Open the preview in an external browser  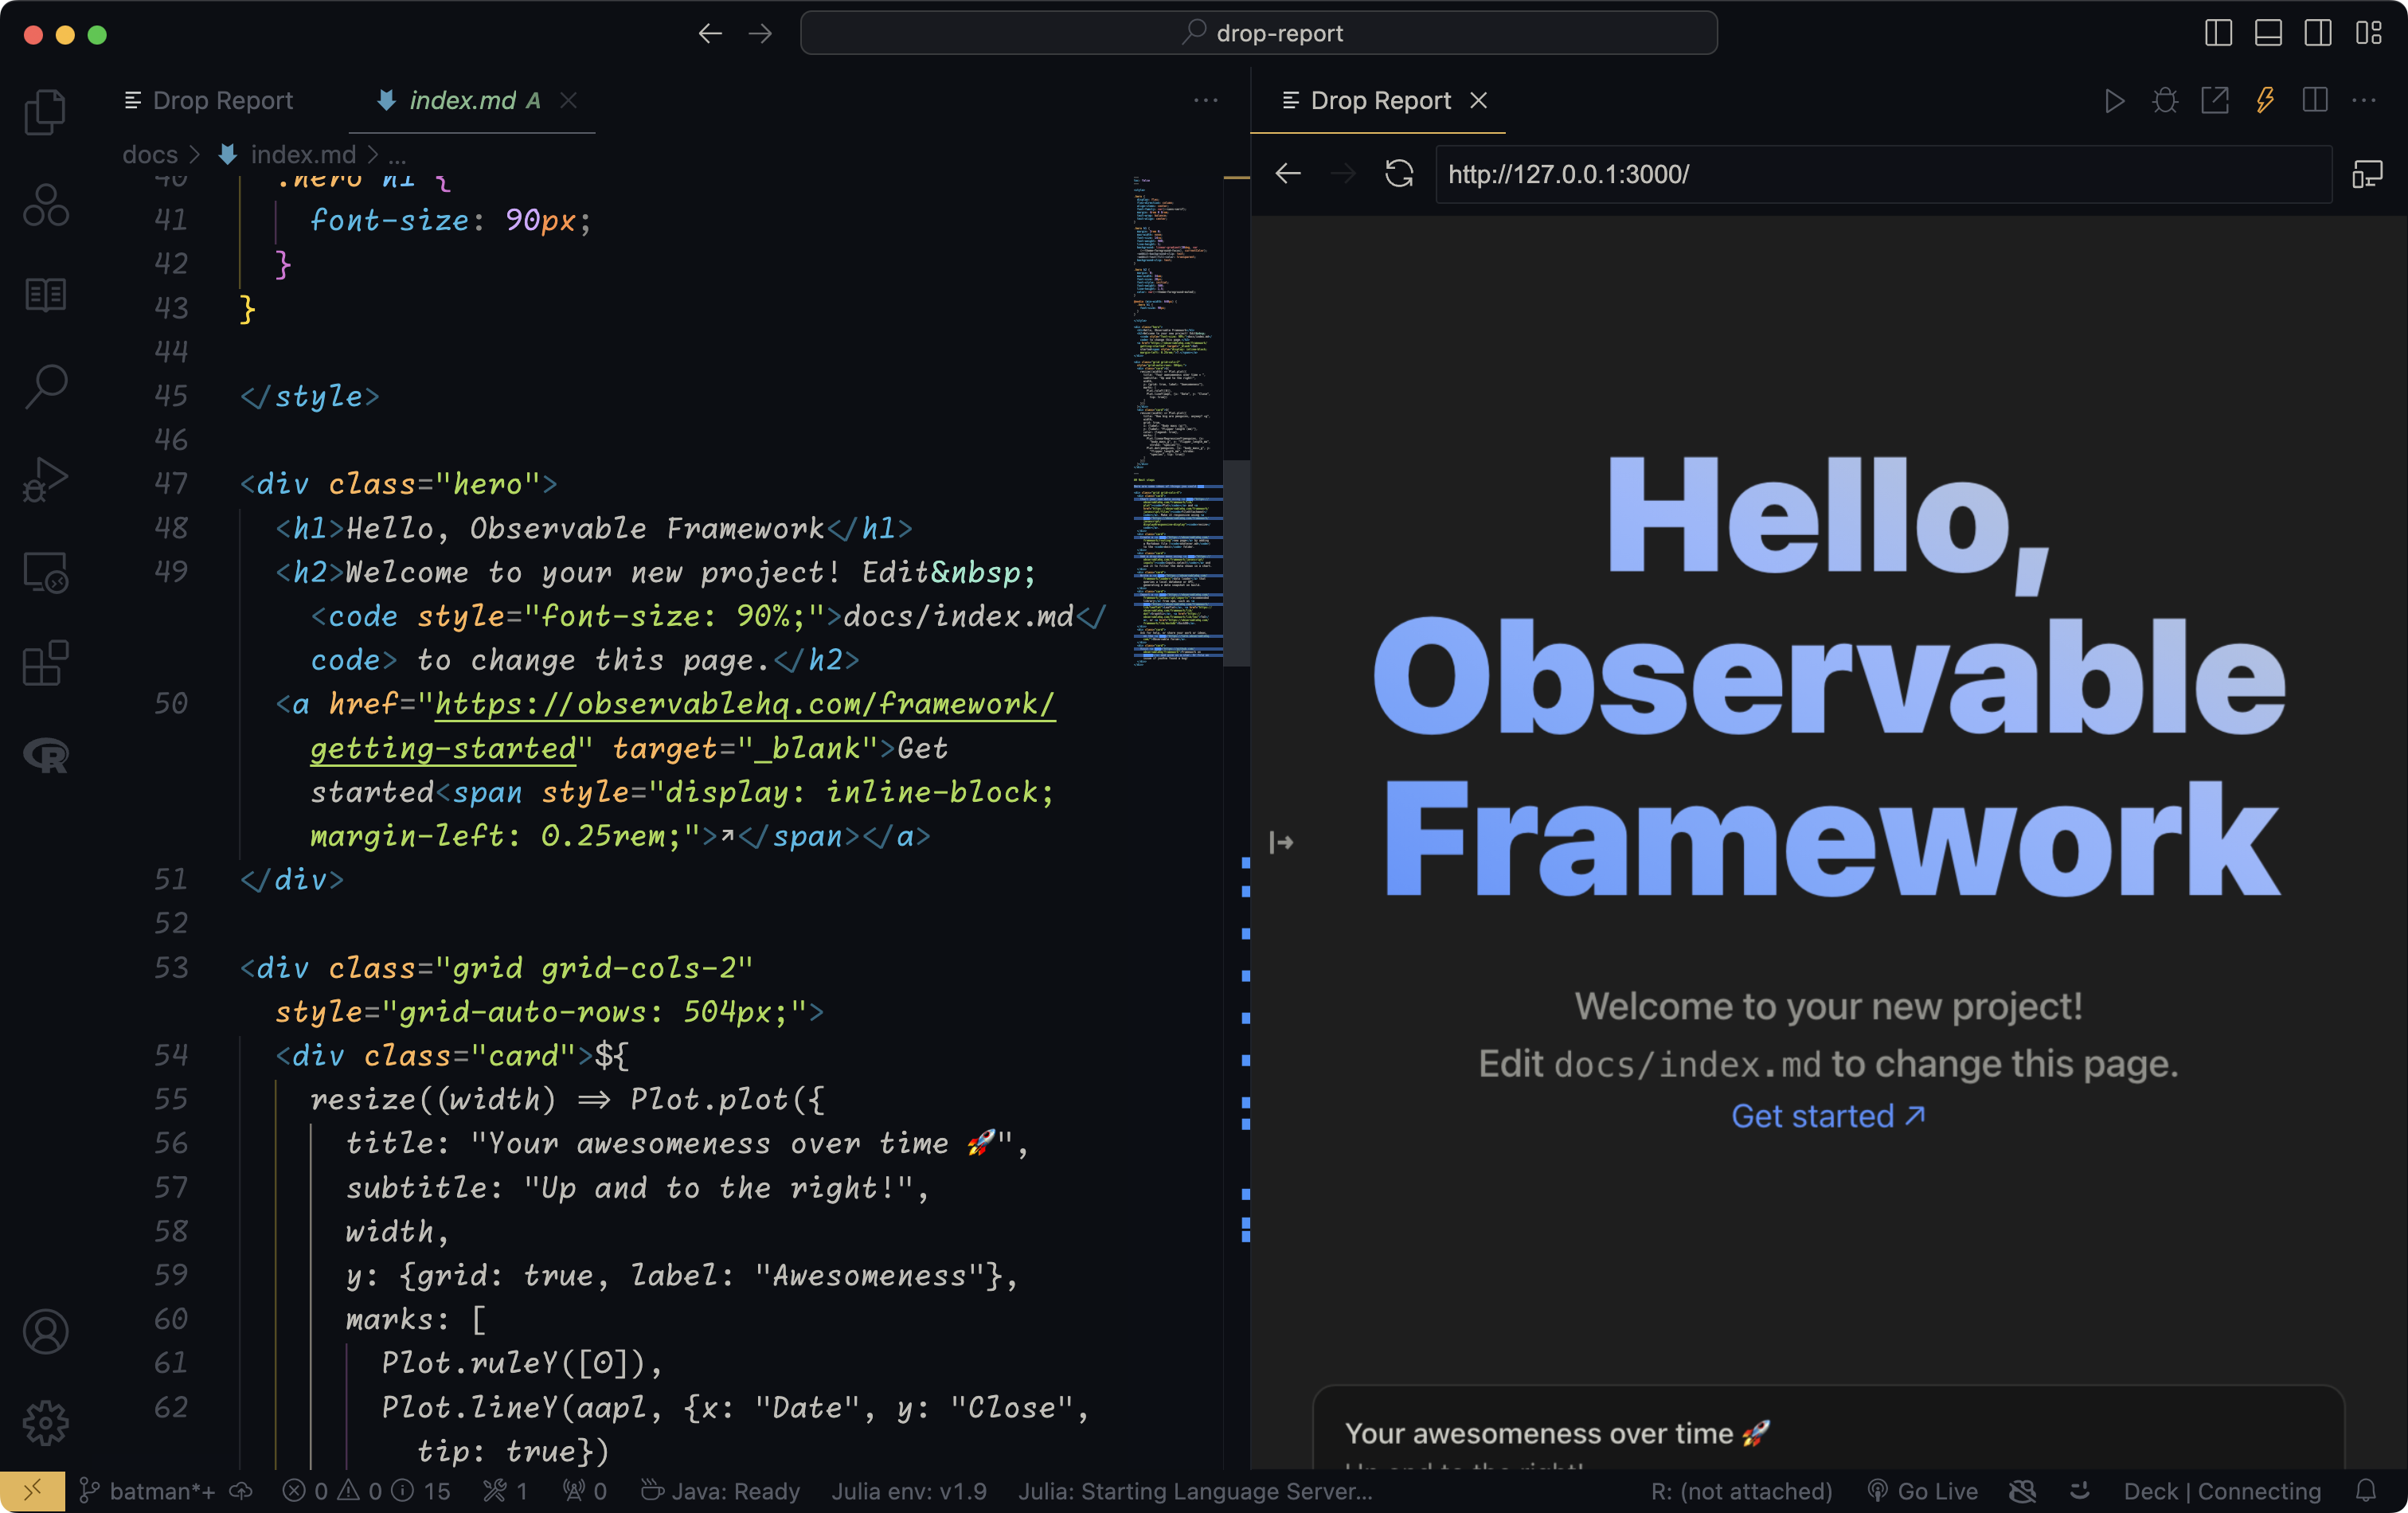point(2215,101)
